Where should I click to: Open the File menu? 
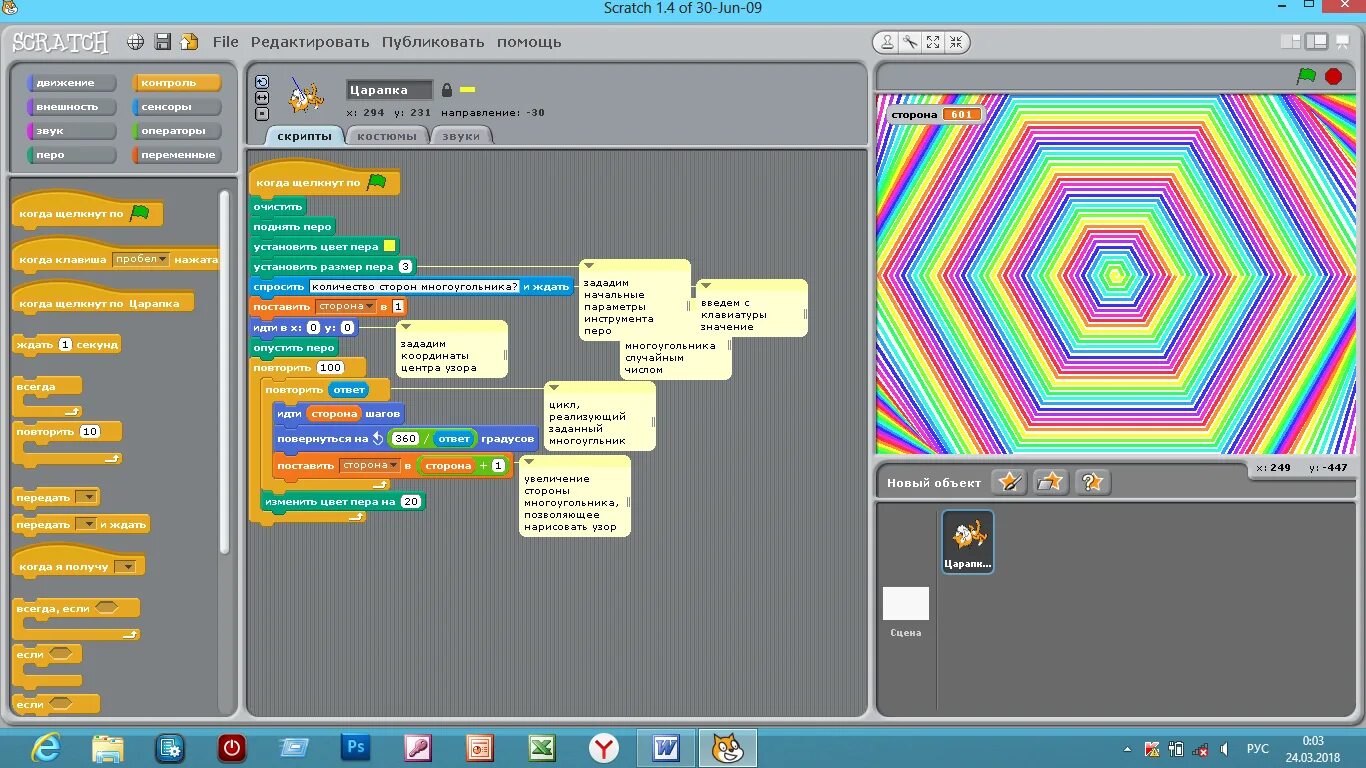[x=226, y=42]
